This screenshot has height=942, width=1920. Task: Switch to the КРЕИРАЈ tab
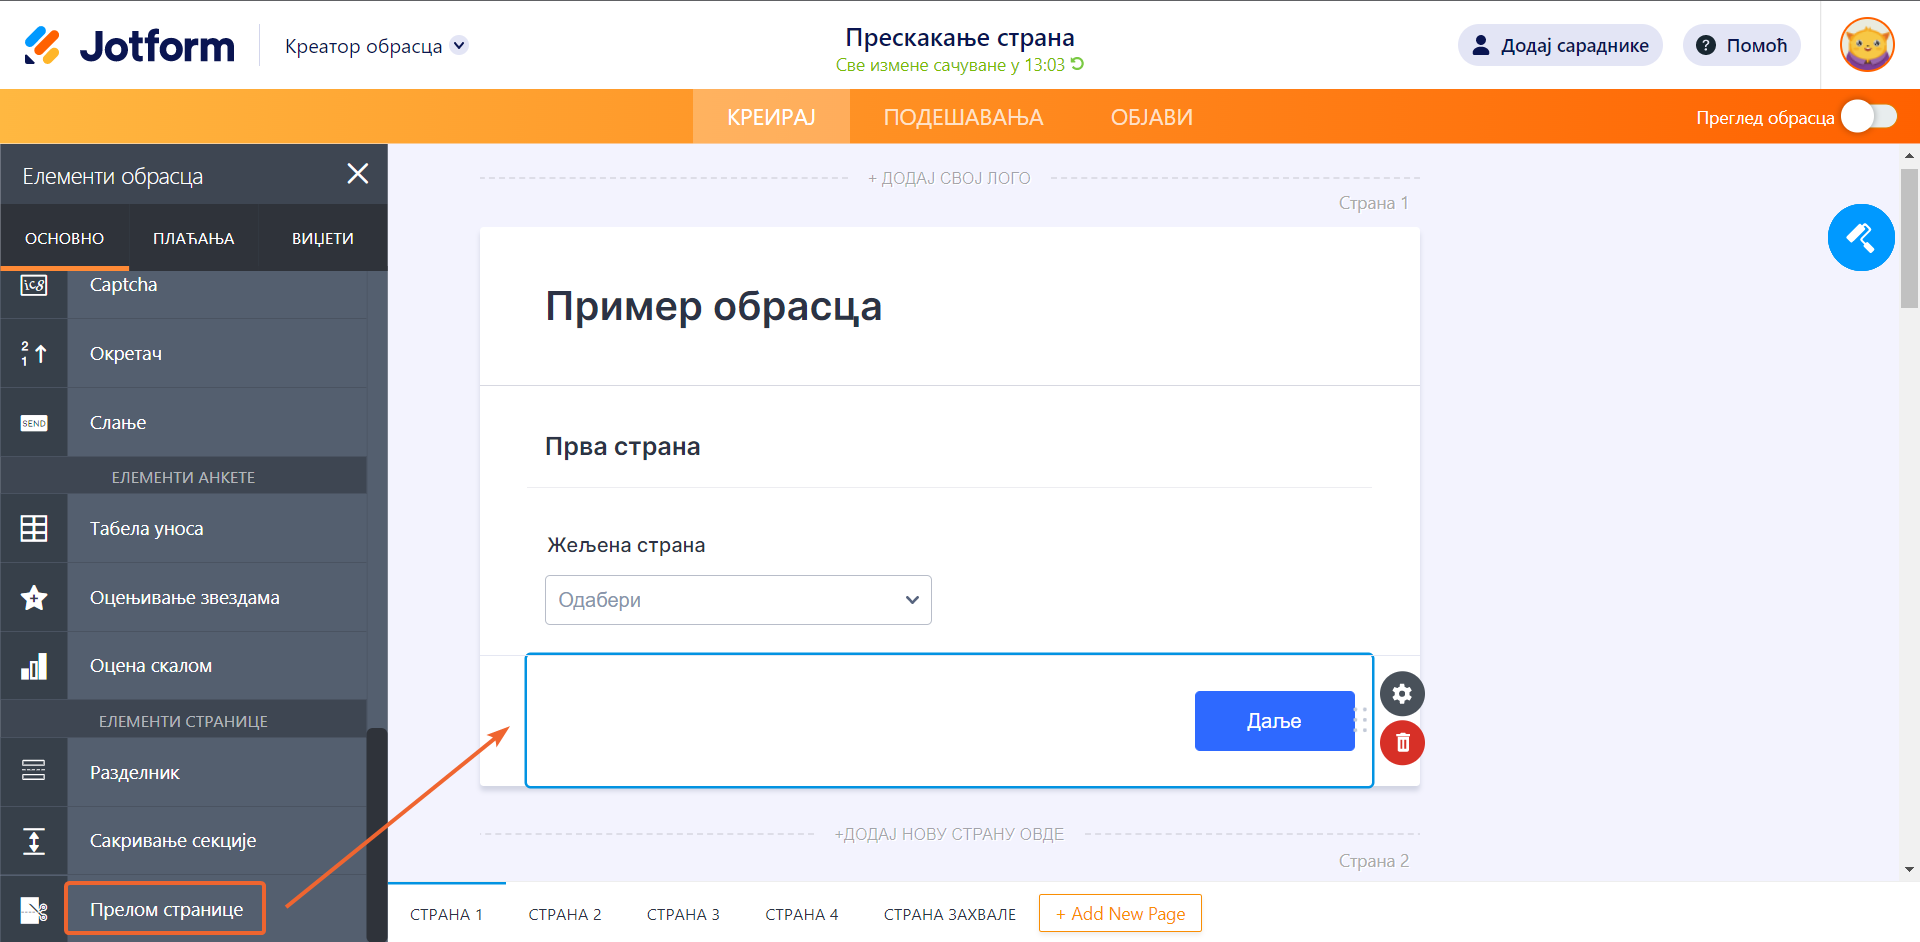[771, 117]
